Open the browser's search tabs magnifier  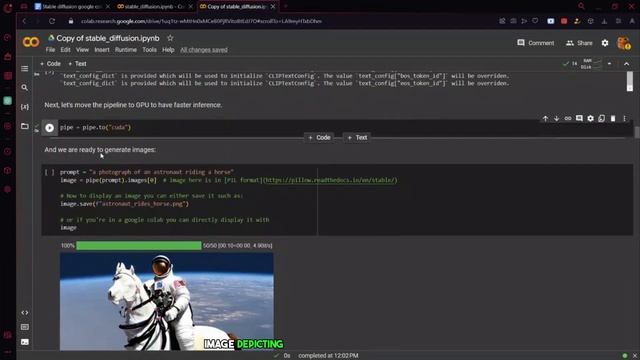click(x=581, y=6)
